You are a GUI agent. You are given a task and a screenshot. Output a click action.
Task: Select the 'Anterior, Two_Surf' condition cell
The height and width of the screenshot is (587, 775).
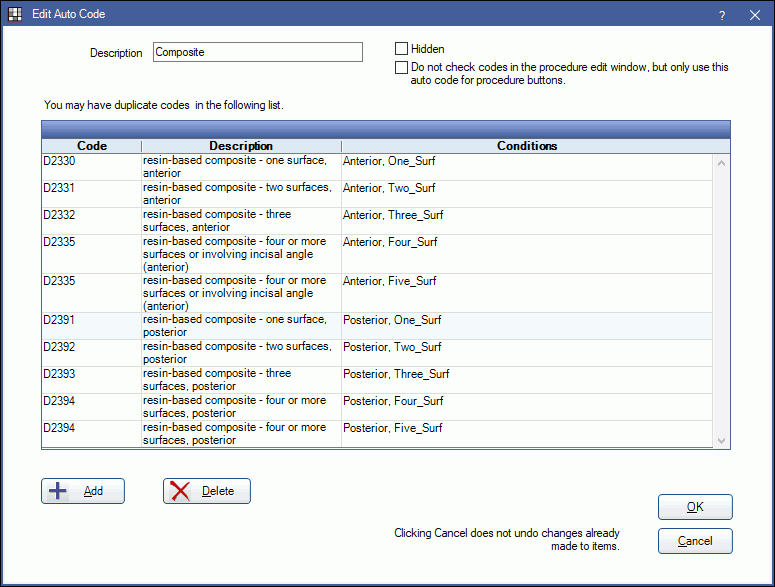click(527, 194)
